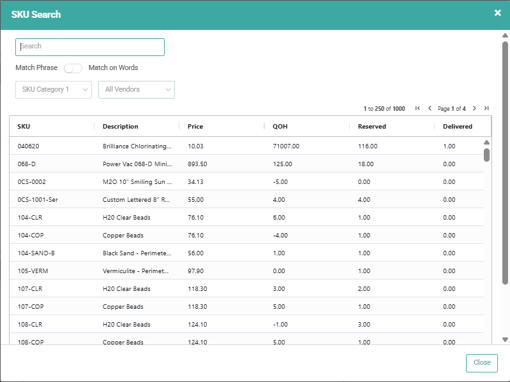Image resolution: width=510 pixels, height=382 pixels.
Task: Click price 10.03
Action: click(195, 146)
